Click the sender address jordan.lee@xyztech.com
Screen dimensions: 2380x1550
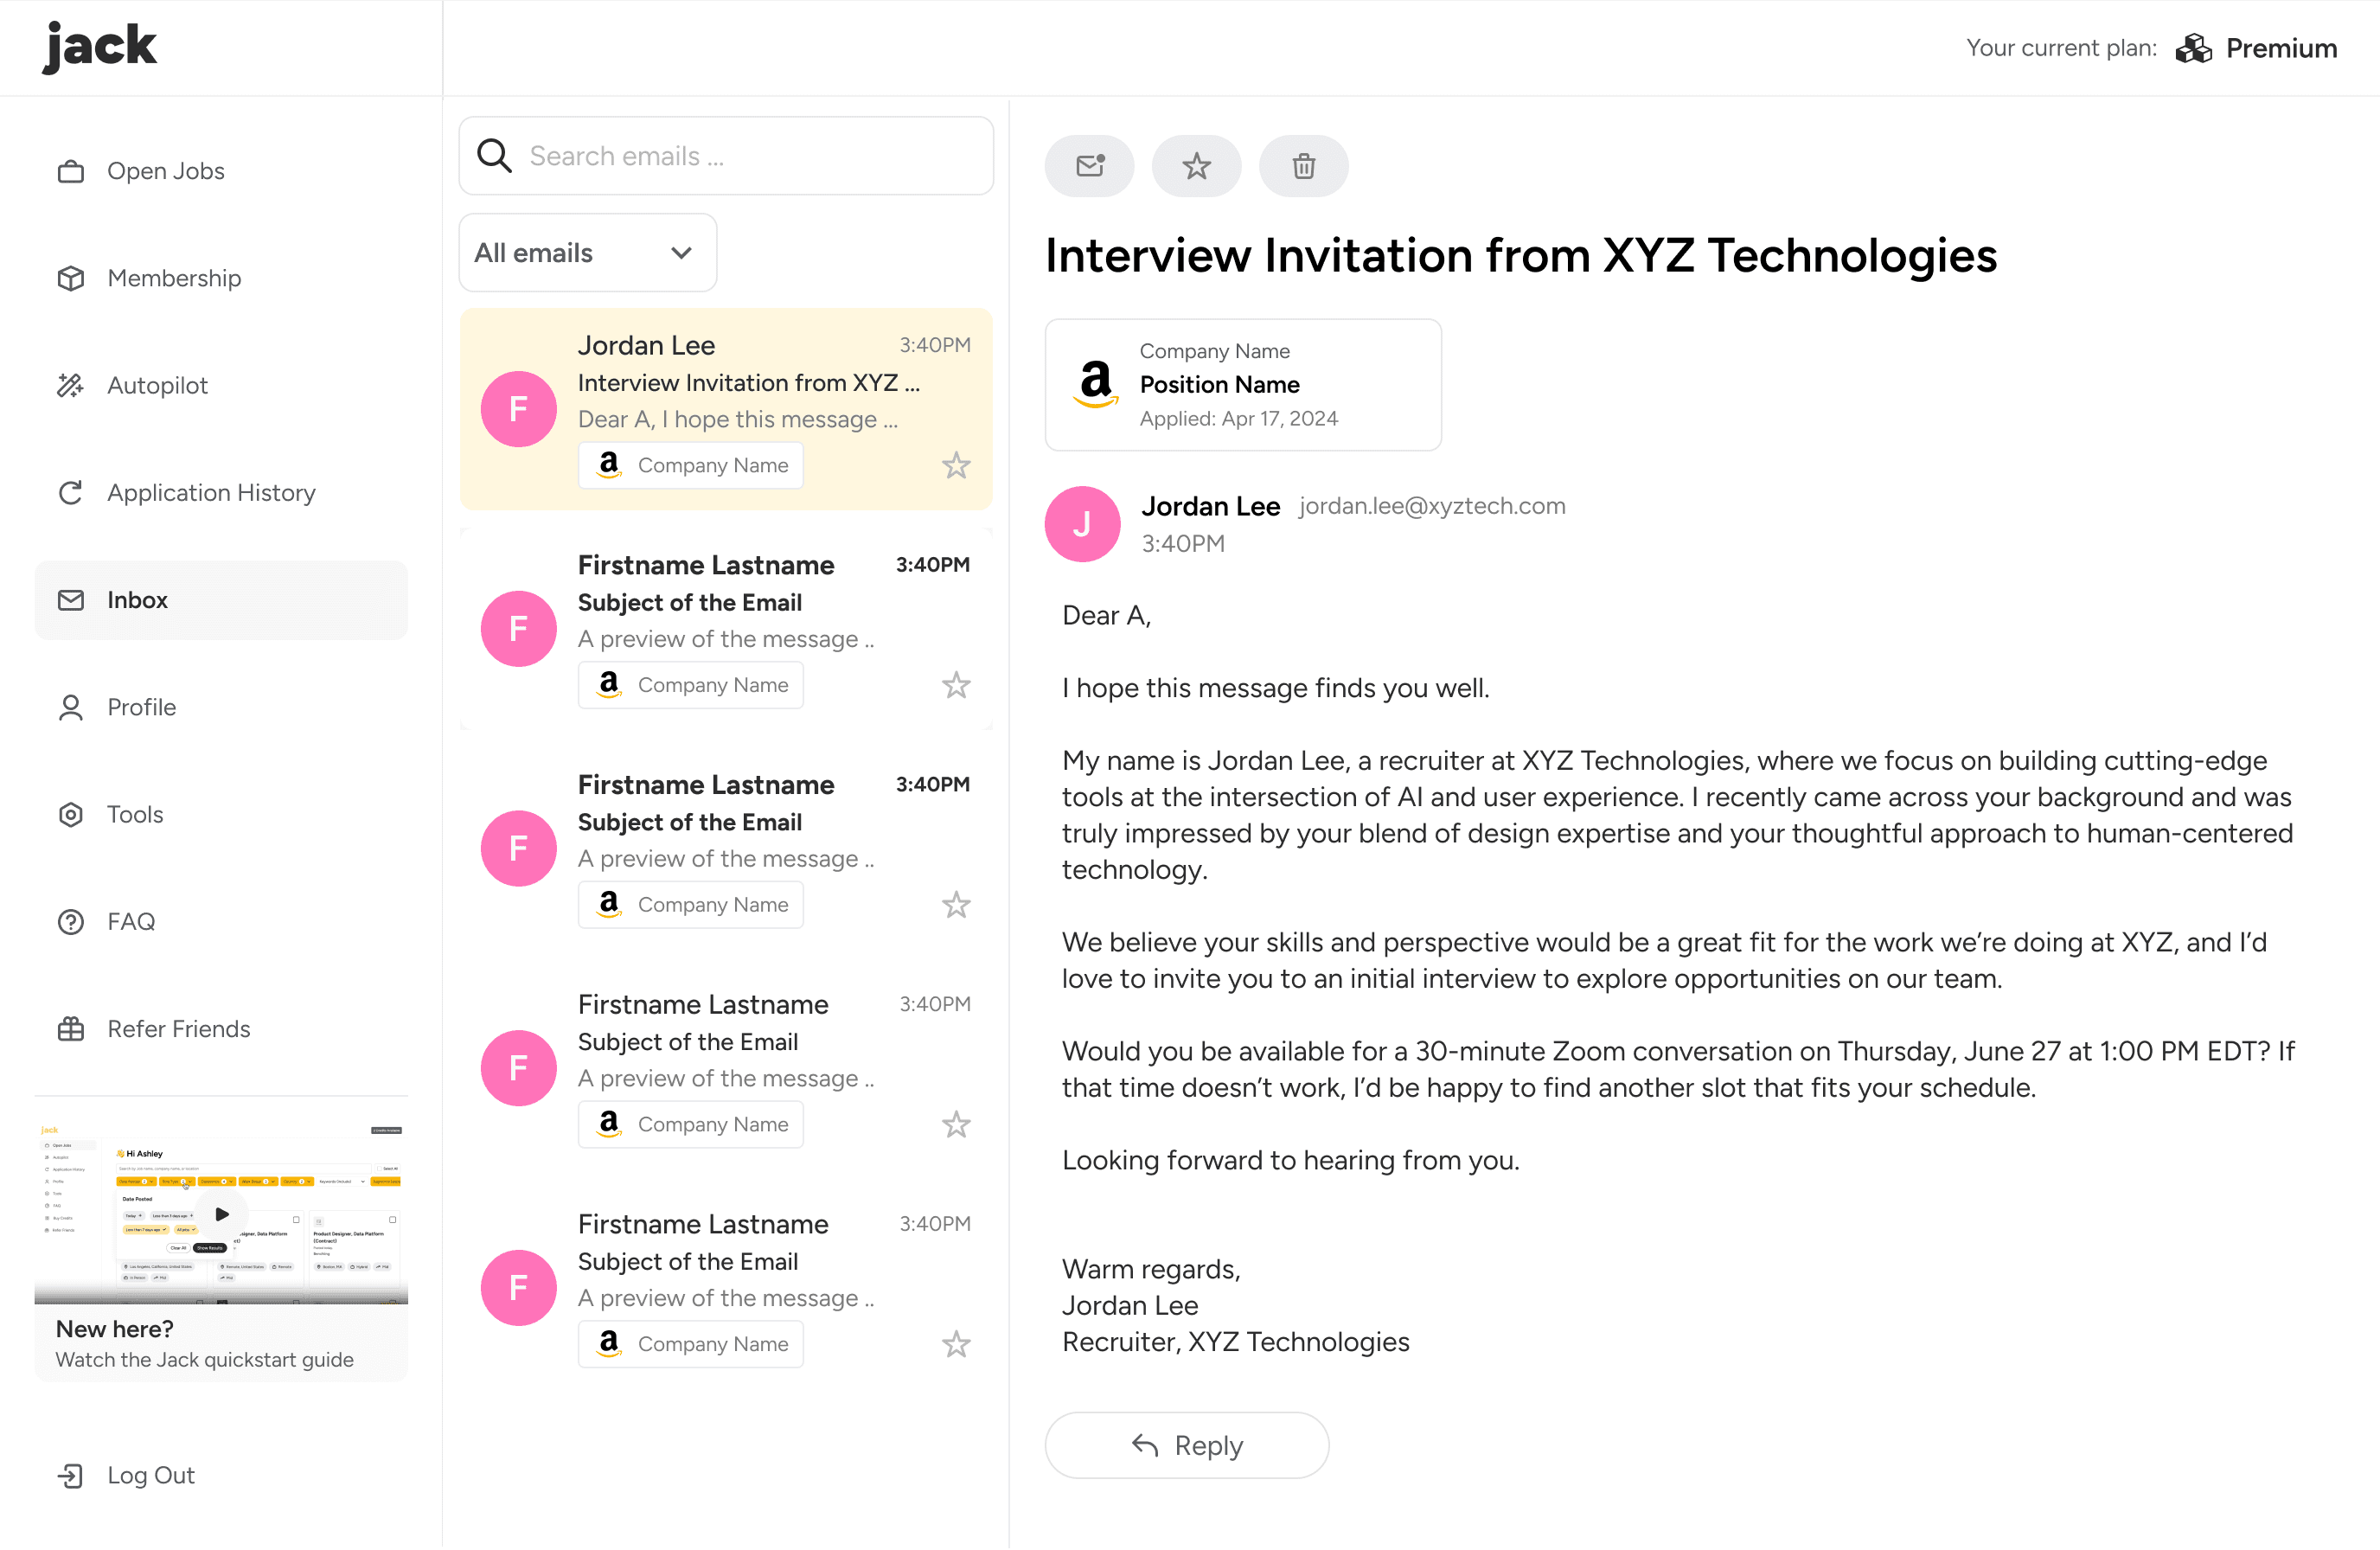click(x=1432, y=507)
